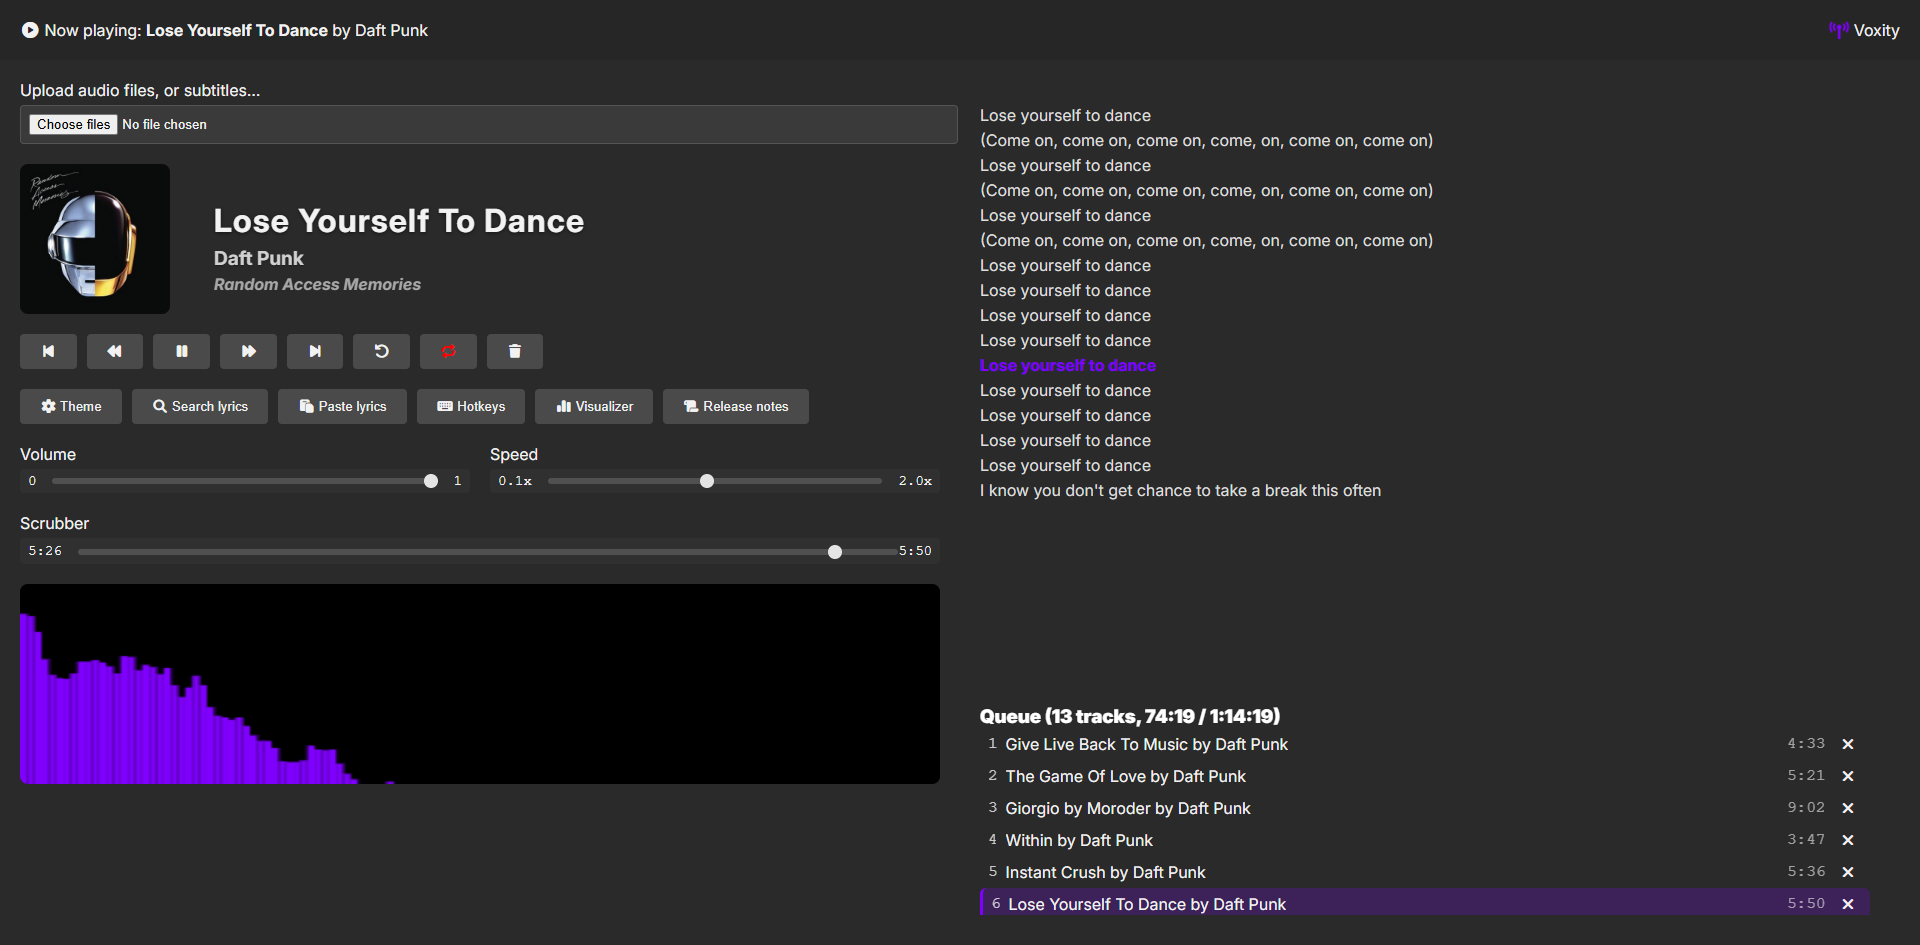Restart the song from beginning

pyautogui.click(x=381, y=351)
